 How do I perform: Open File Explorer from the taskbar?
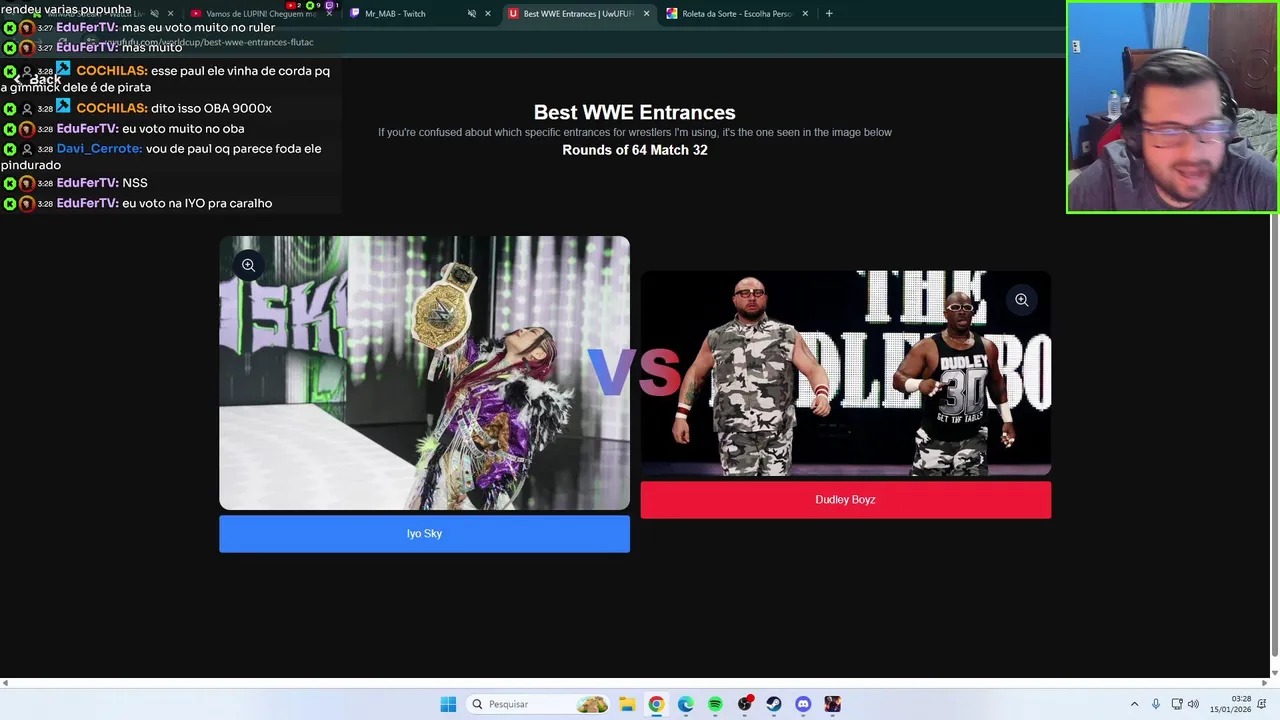(626, 704)
